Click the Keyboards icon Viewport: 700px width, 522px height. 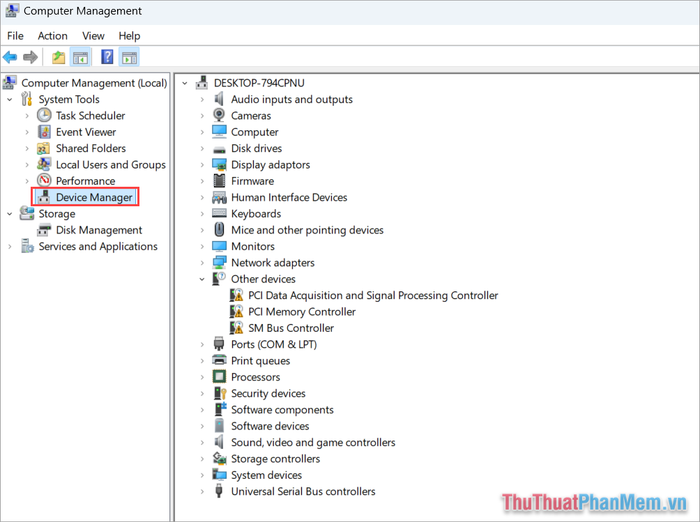click(x=219, y=213)
